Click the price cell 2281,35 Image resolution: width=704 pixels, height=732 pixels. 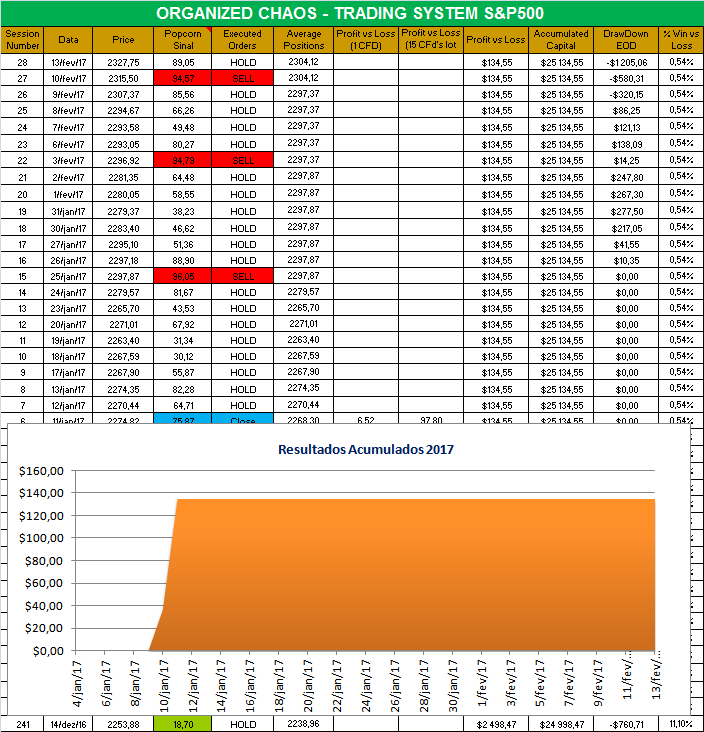point(123,177)
